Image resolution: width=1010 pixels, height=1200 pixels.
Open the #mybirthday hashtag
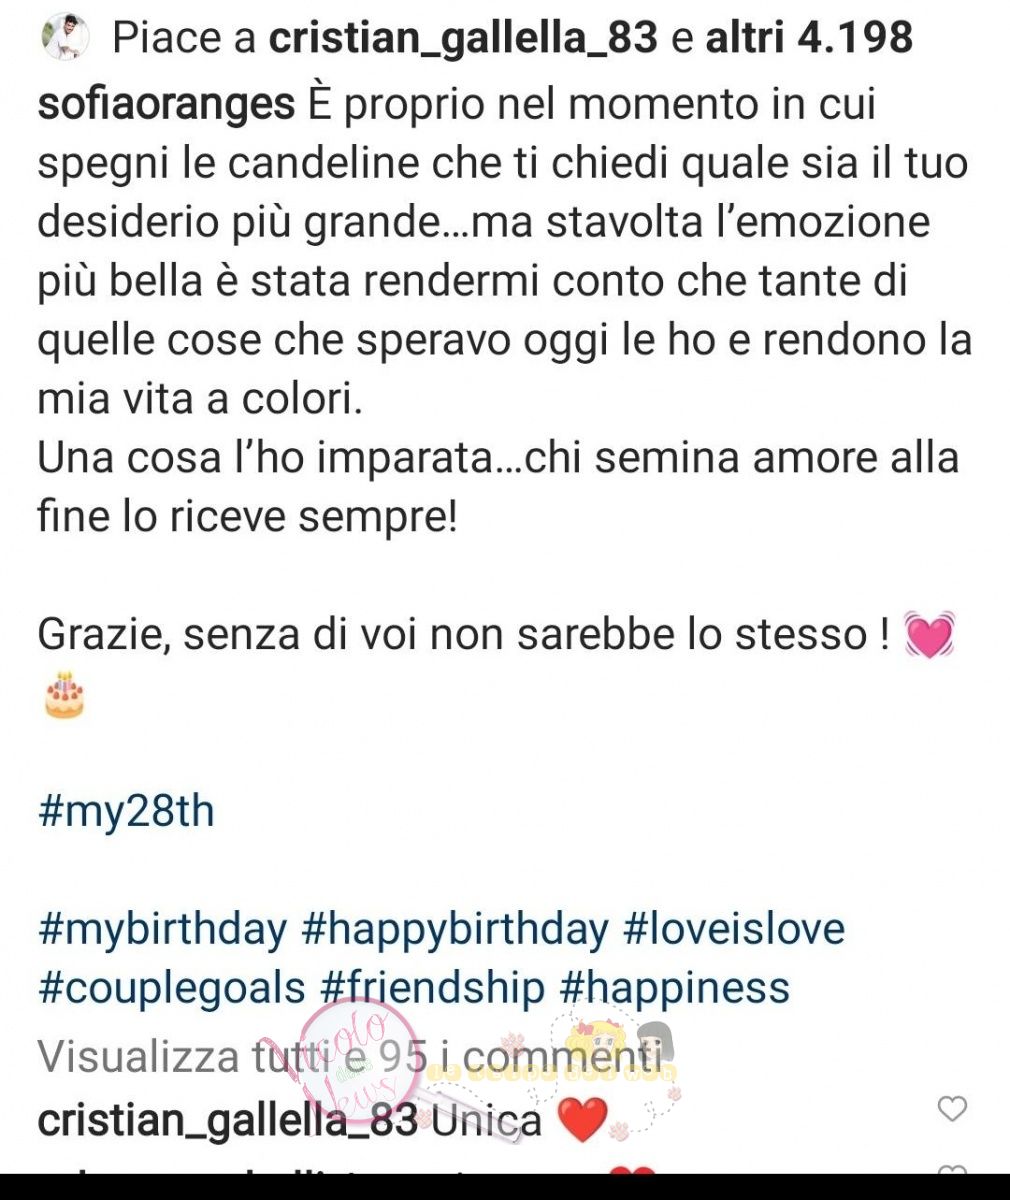pos(162,929)
